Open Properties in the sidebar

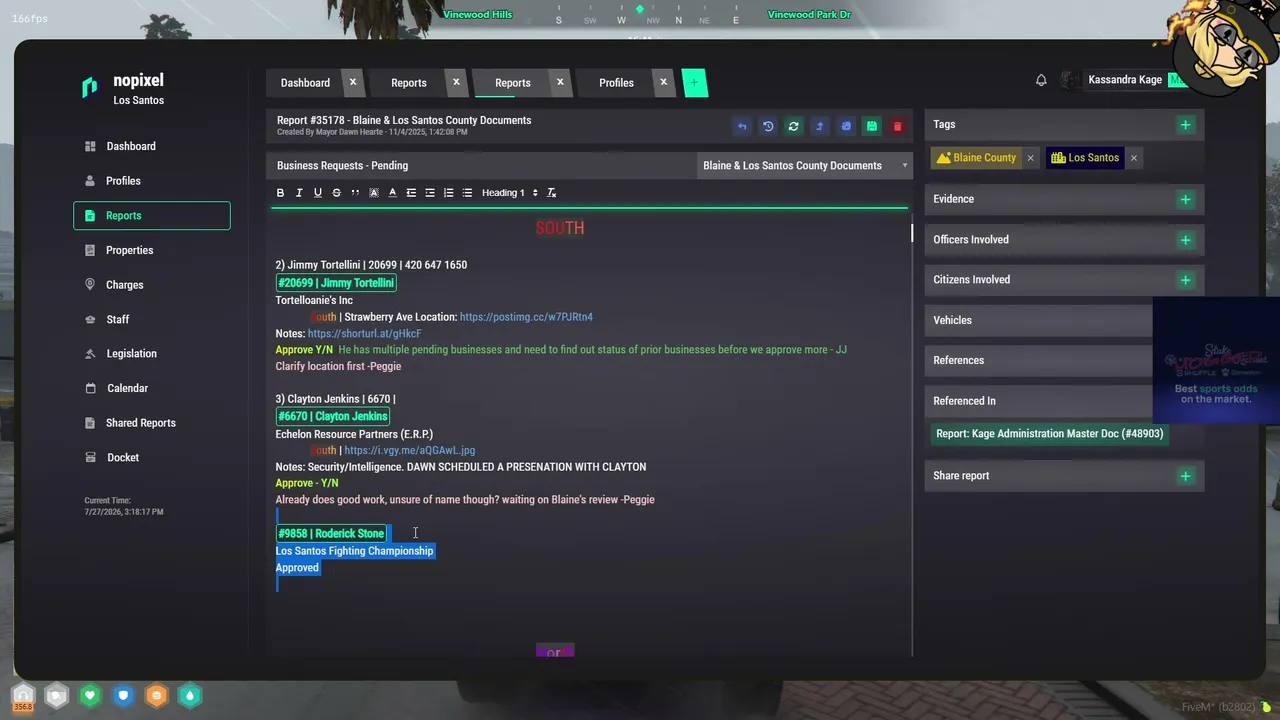coord(152,250)
